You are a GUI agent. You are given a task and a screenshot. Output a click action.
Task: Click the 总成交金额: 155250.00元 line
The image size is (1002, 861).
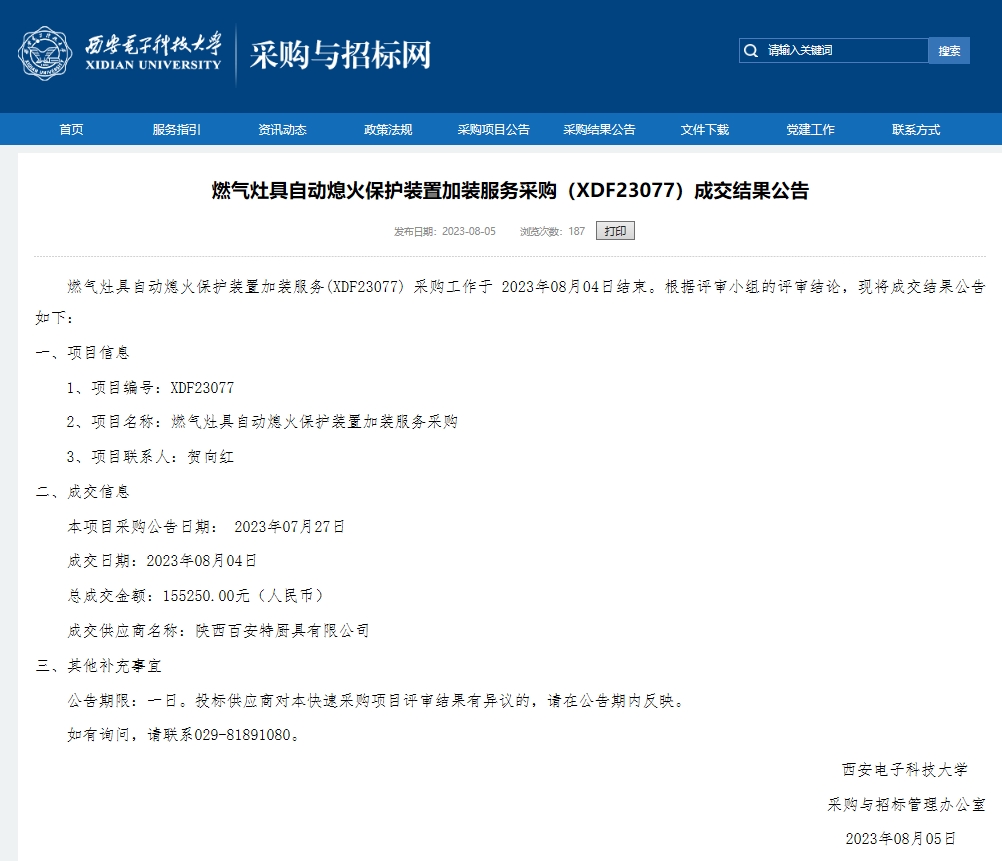[x=196, y=596]
